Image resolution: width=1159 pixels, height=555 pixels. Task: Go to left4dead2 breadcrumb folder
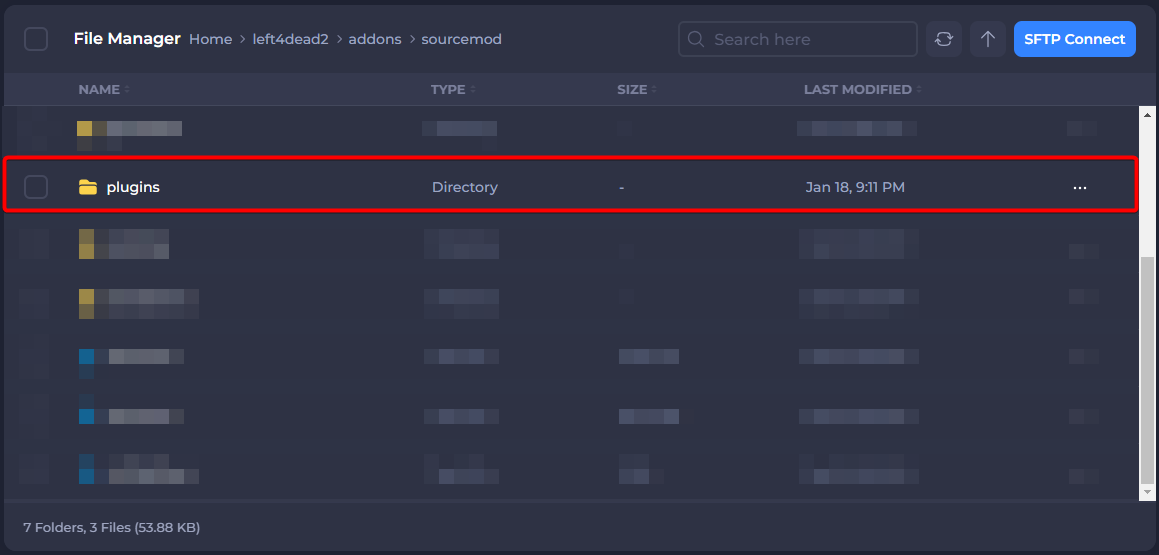[290, 39]
